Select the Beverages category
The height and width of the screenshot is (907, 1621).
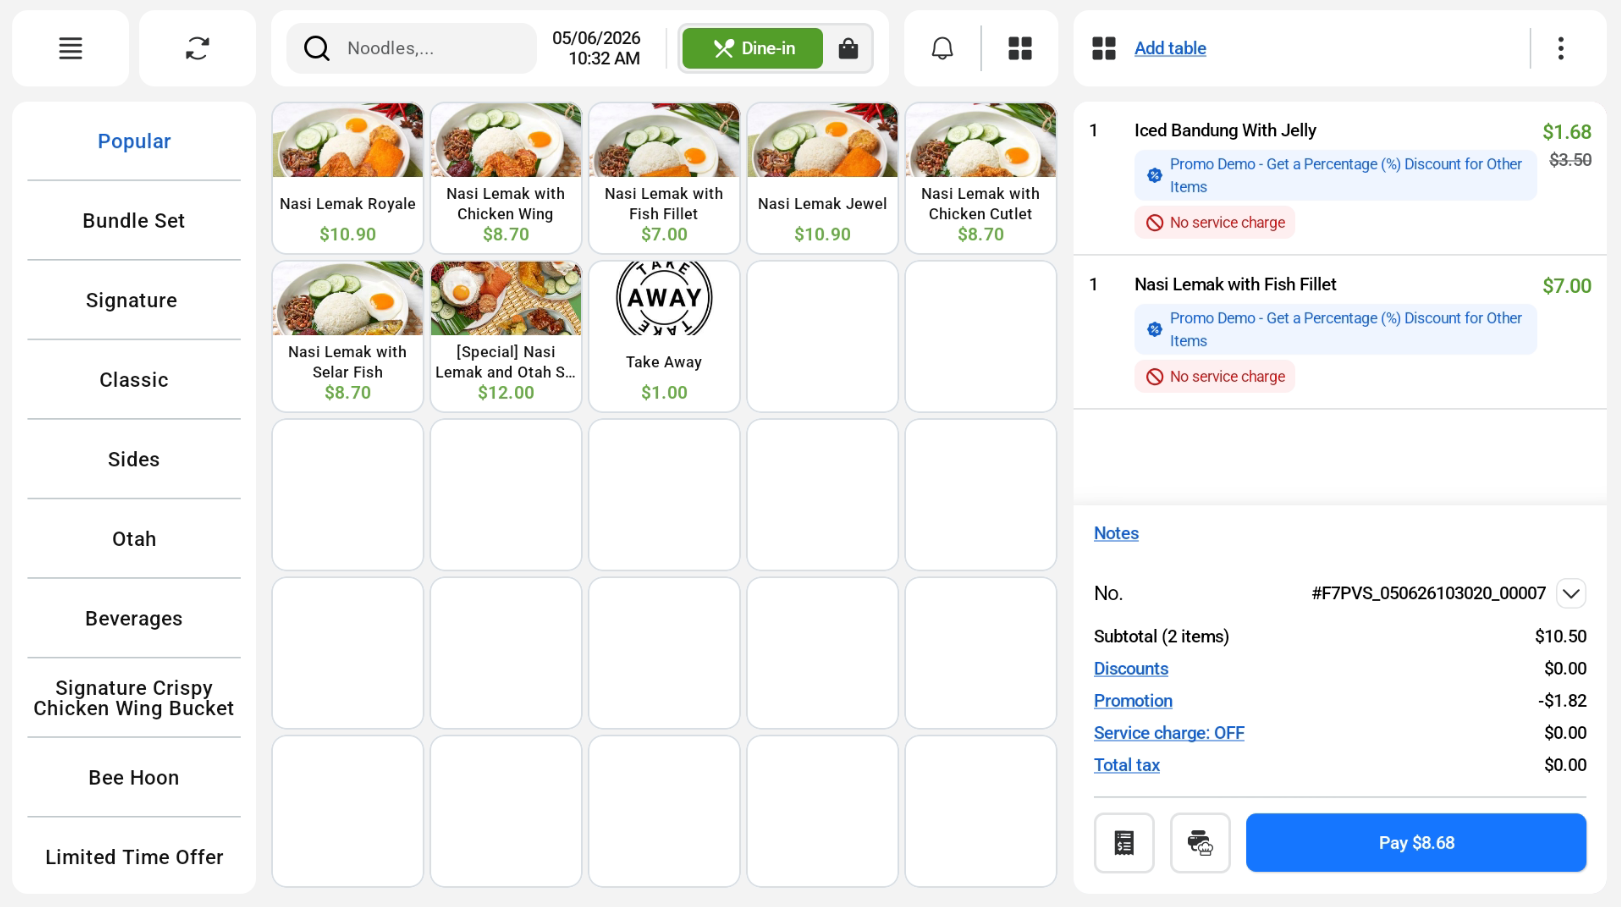pyautogui.click(x=134, y=619)
